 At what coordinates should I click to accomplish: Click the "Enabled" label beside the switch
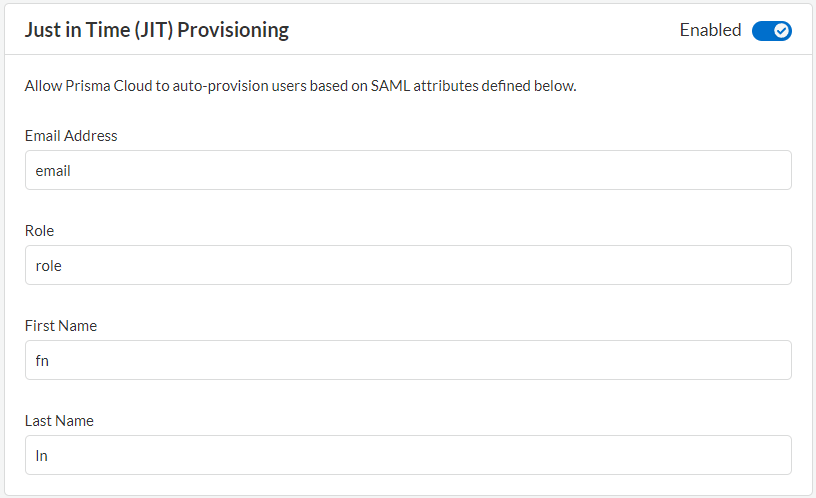tap(710, 30)
